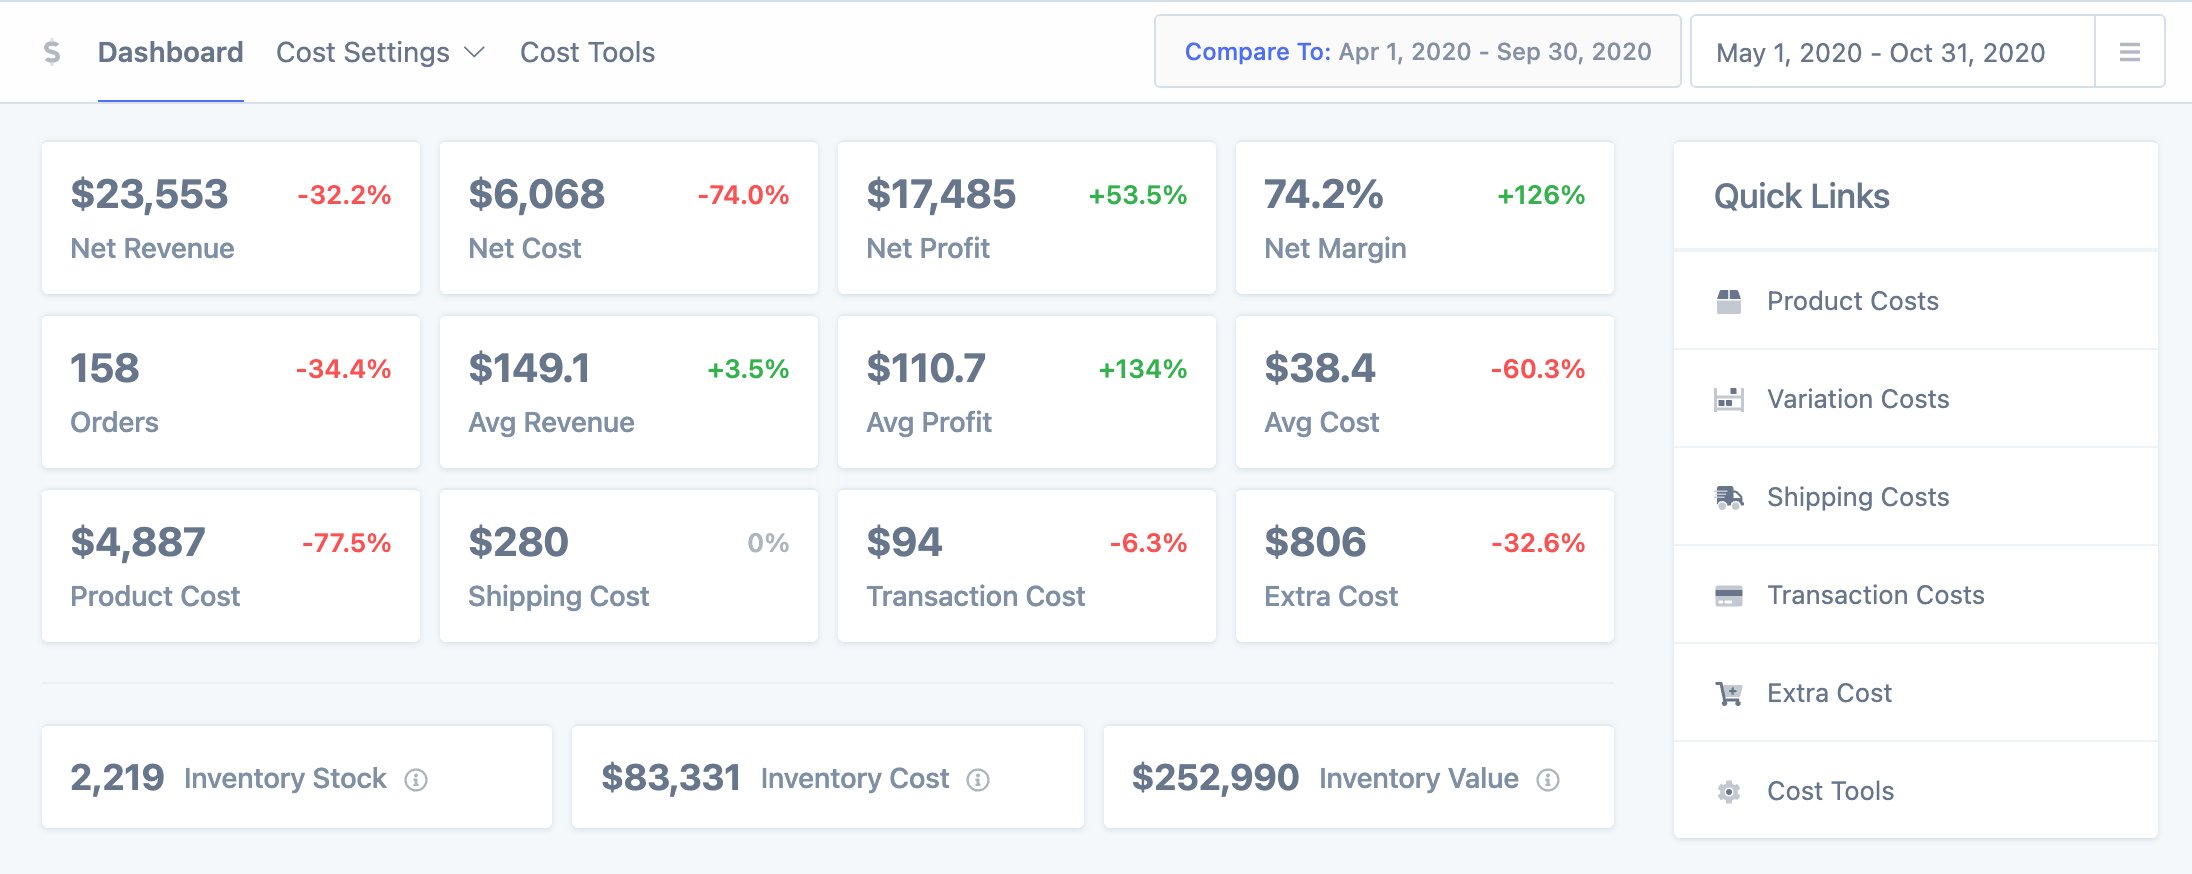Click the Inventory Value info icon
Screen dimensions: 2192x874
pyautogui.click(x=1548, y=780)
